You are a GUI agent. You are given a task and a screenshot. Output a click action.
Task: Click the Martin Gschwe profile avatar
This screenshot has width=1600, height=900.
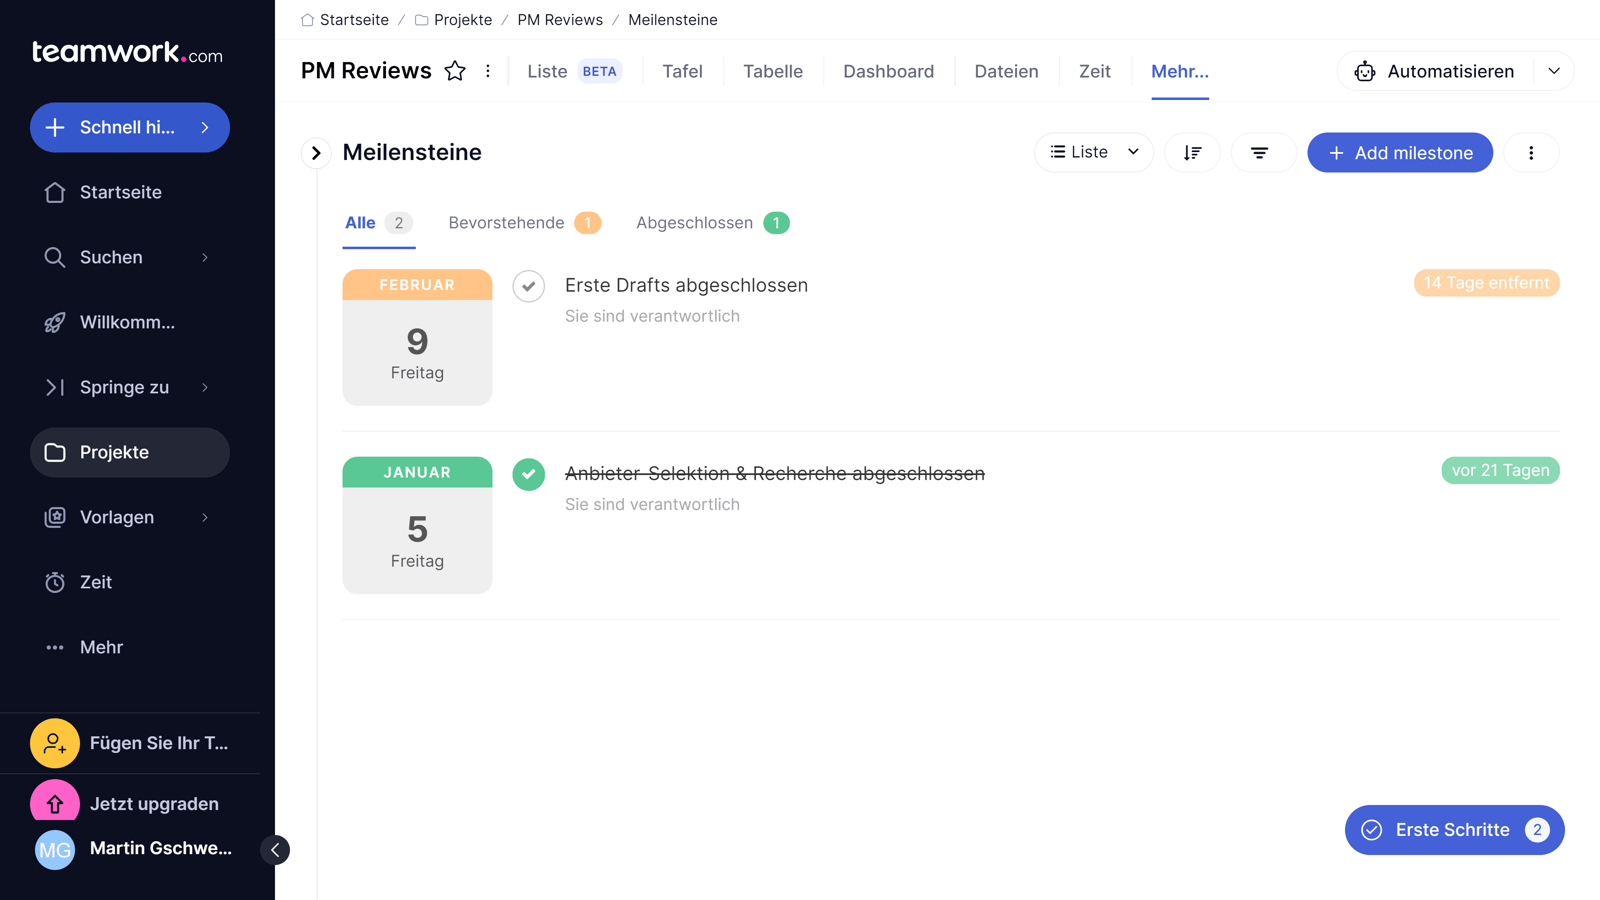[55, 849]
